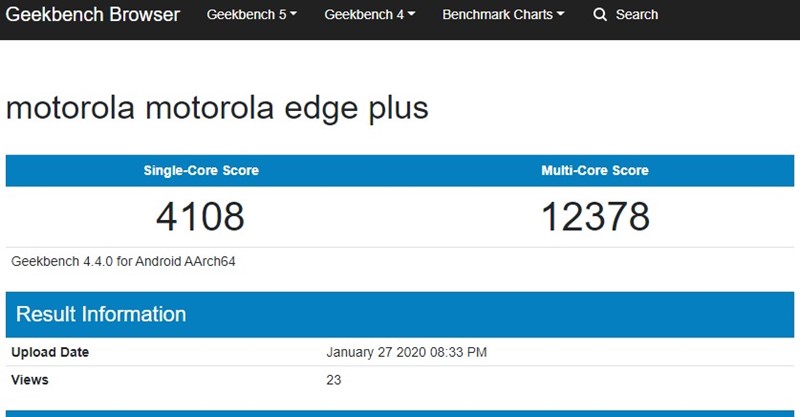Click the January 27 2020 upload timestamp

tap(406, 352)
